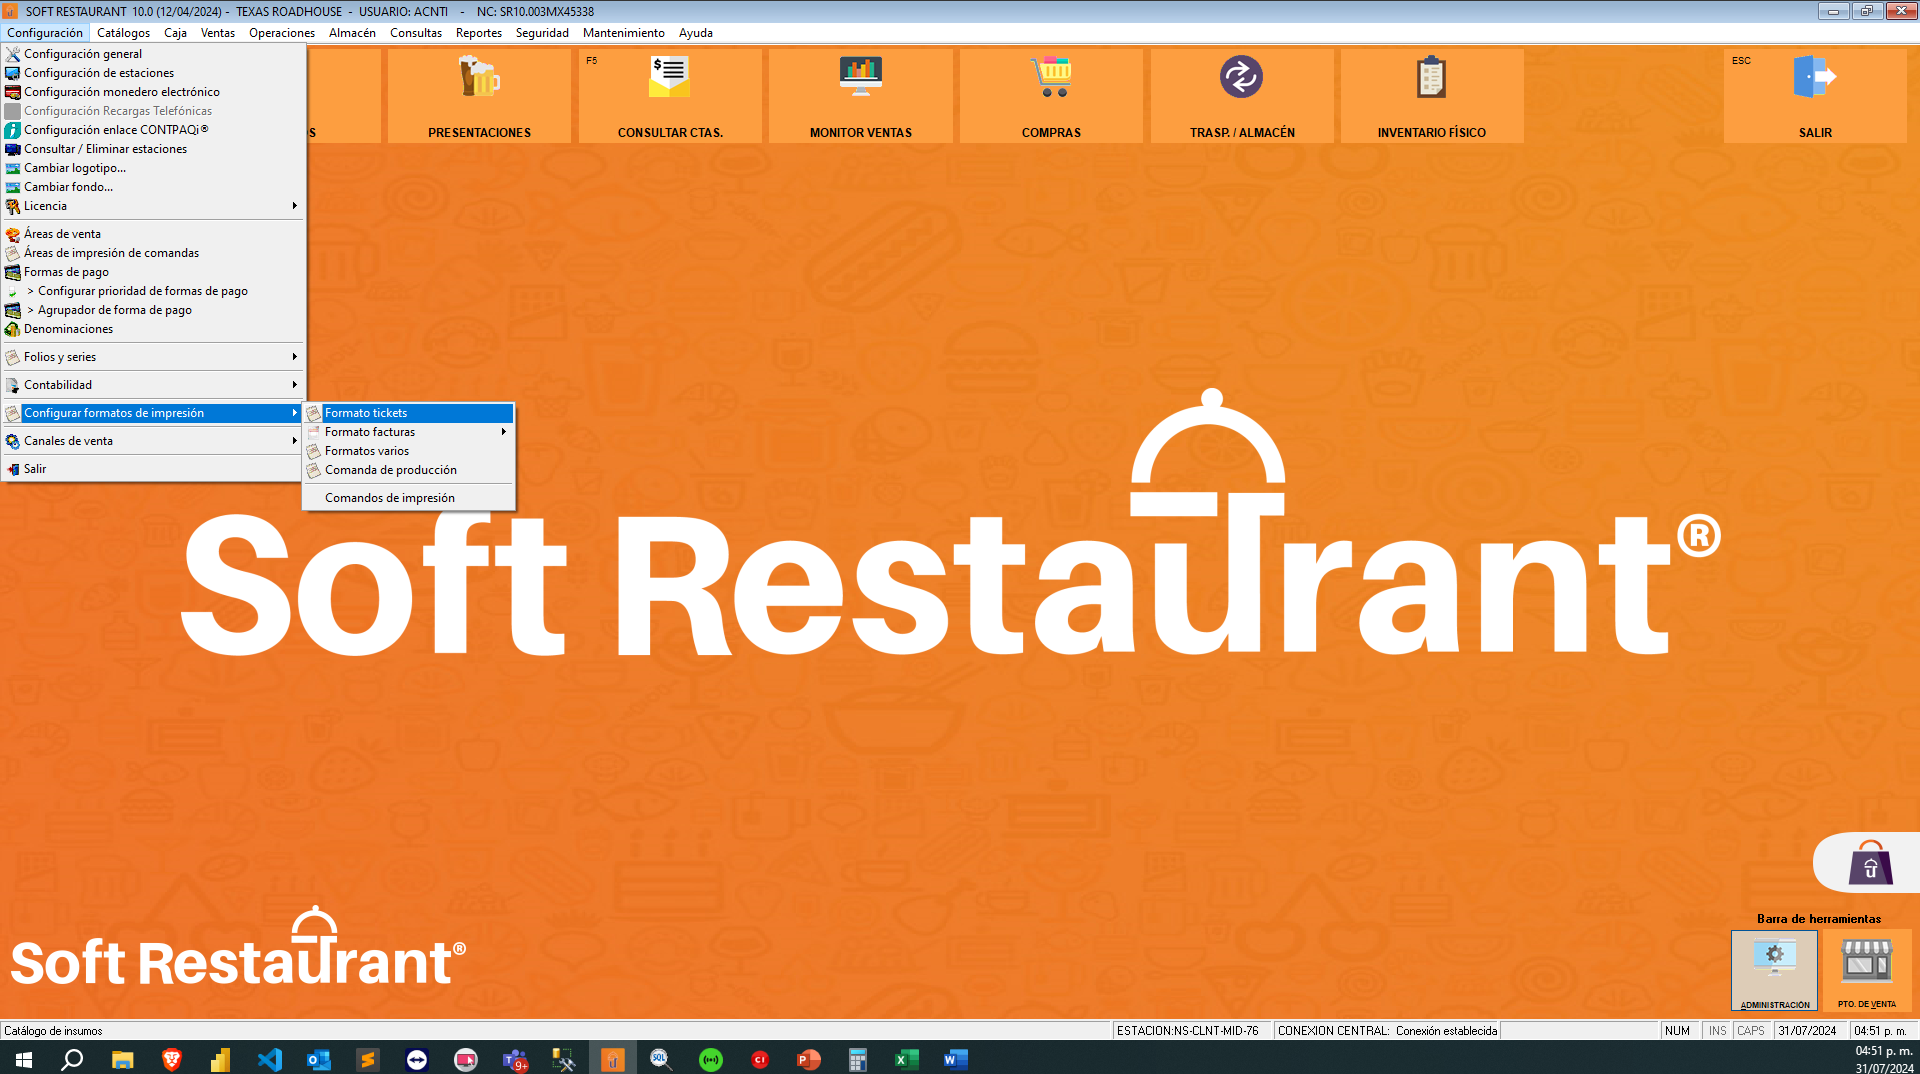Open Windows taskbar search
Screen dimensions: 1920x1074
[x=72, y=1059]
